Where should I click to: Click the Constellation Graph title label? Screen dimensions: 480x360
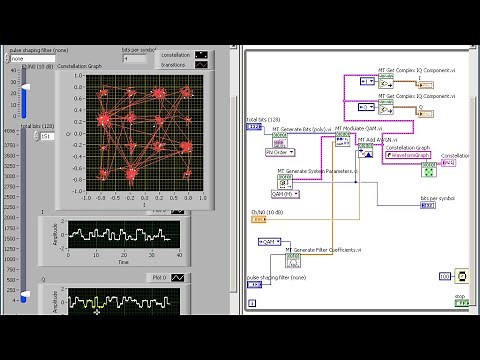79,66
